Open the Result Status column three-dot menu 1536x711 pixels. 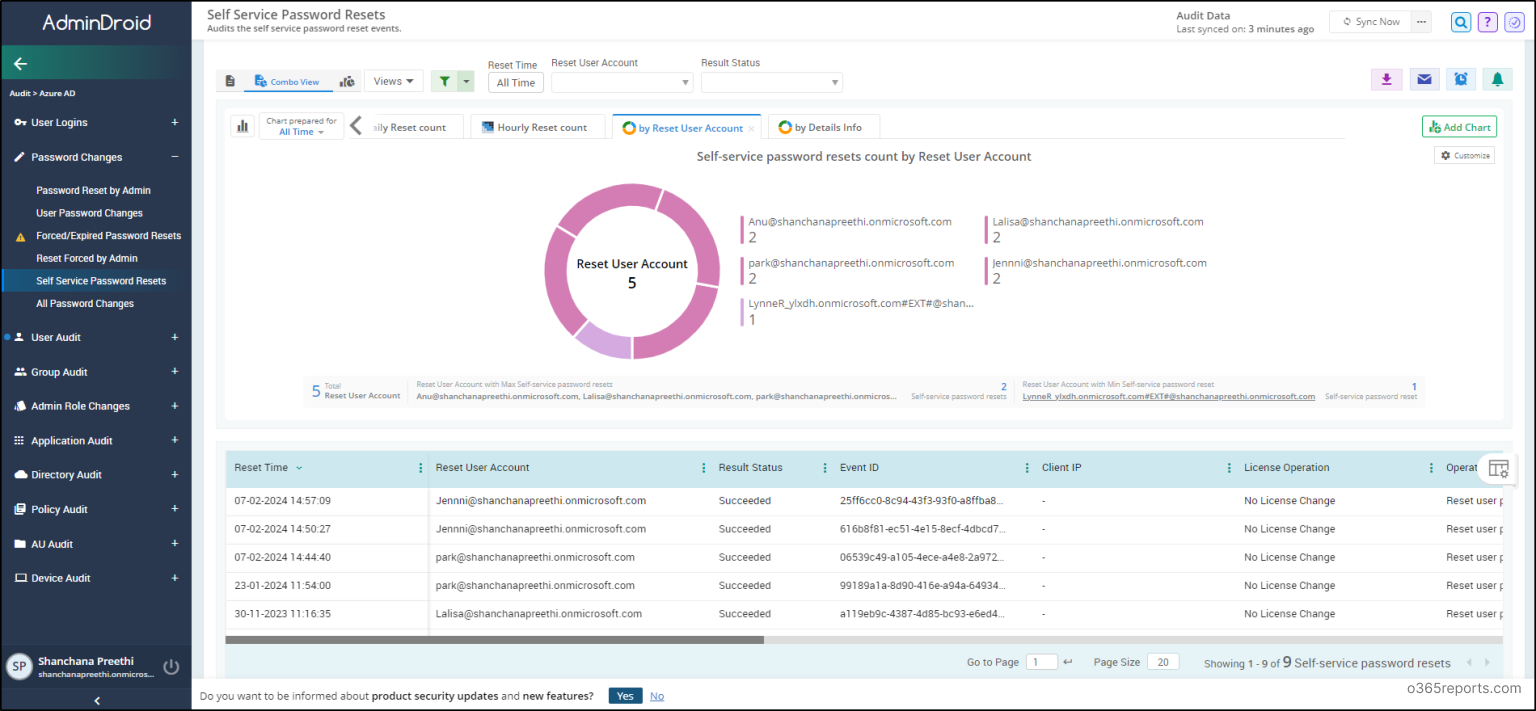click(824, 468)
